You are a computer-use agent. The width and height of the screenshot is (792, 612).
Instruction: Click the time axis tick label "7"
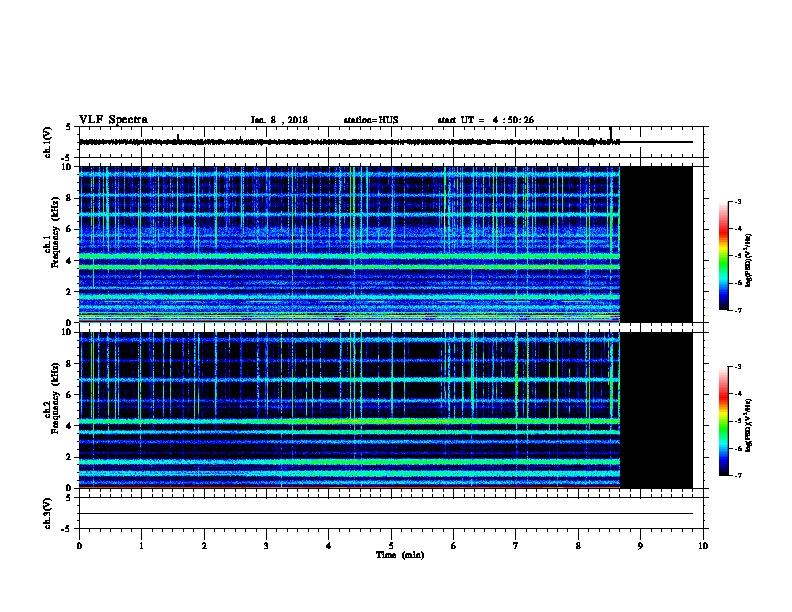[x=516, y=546]
